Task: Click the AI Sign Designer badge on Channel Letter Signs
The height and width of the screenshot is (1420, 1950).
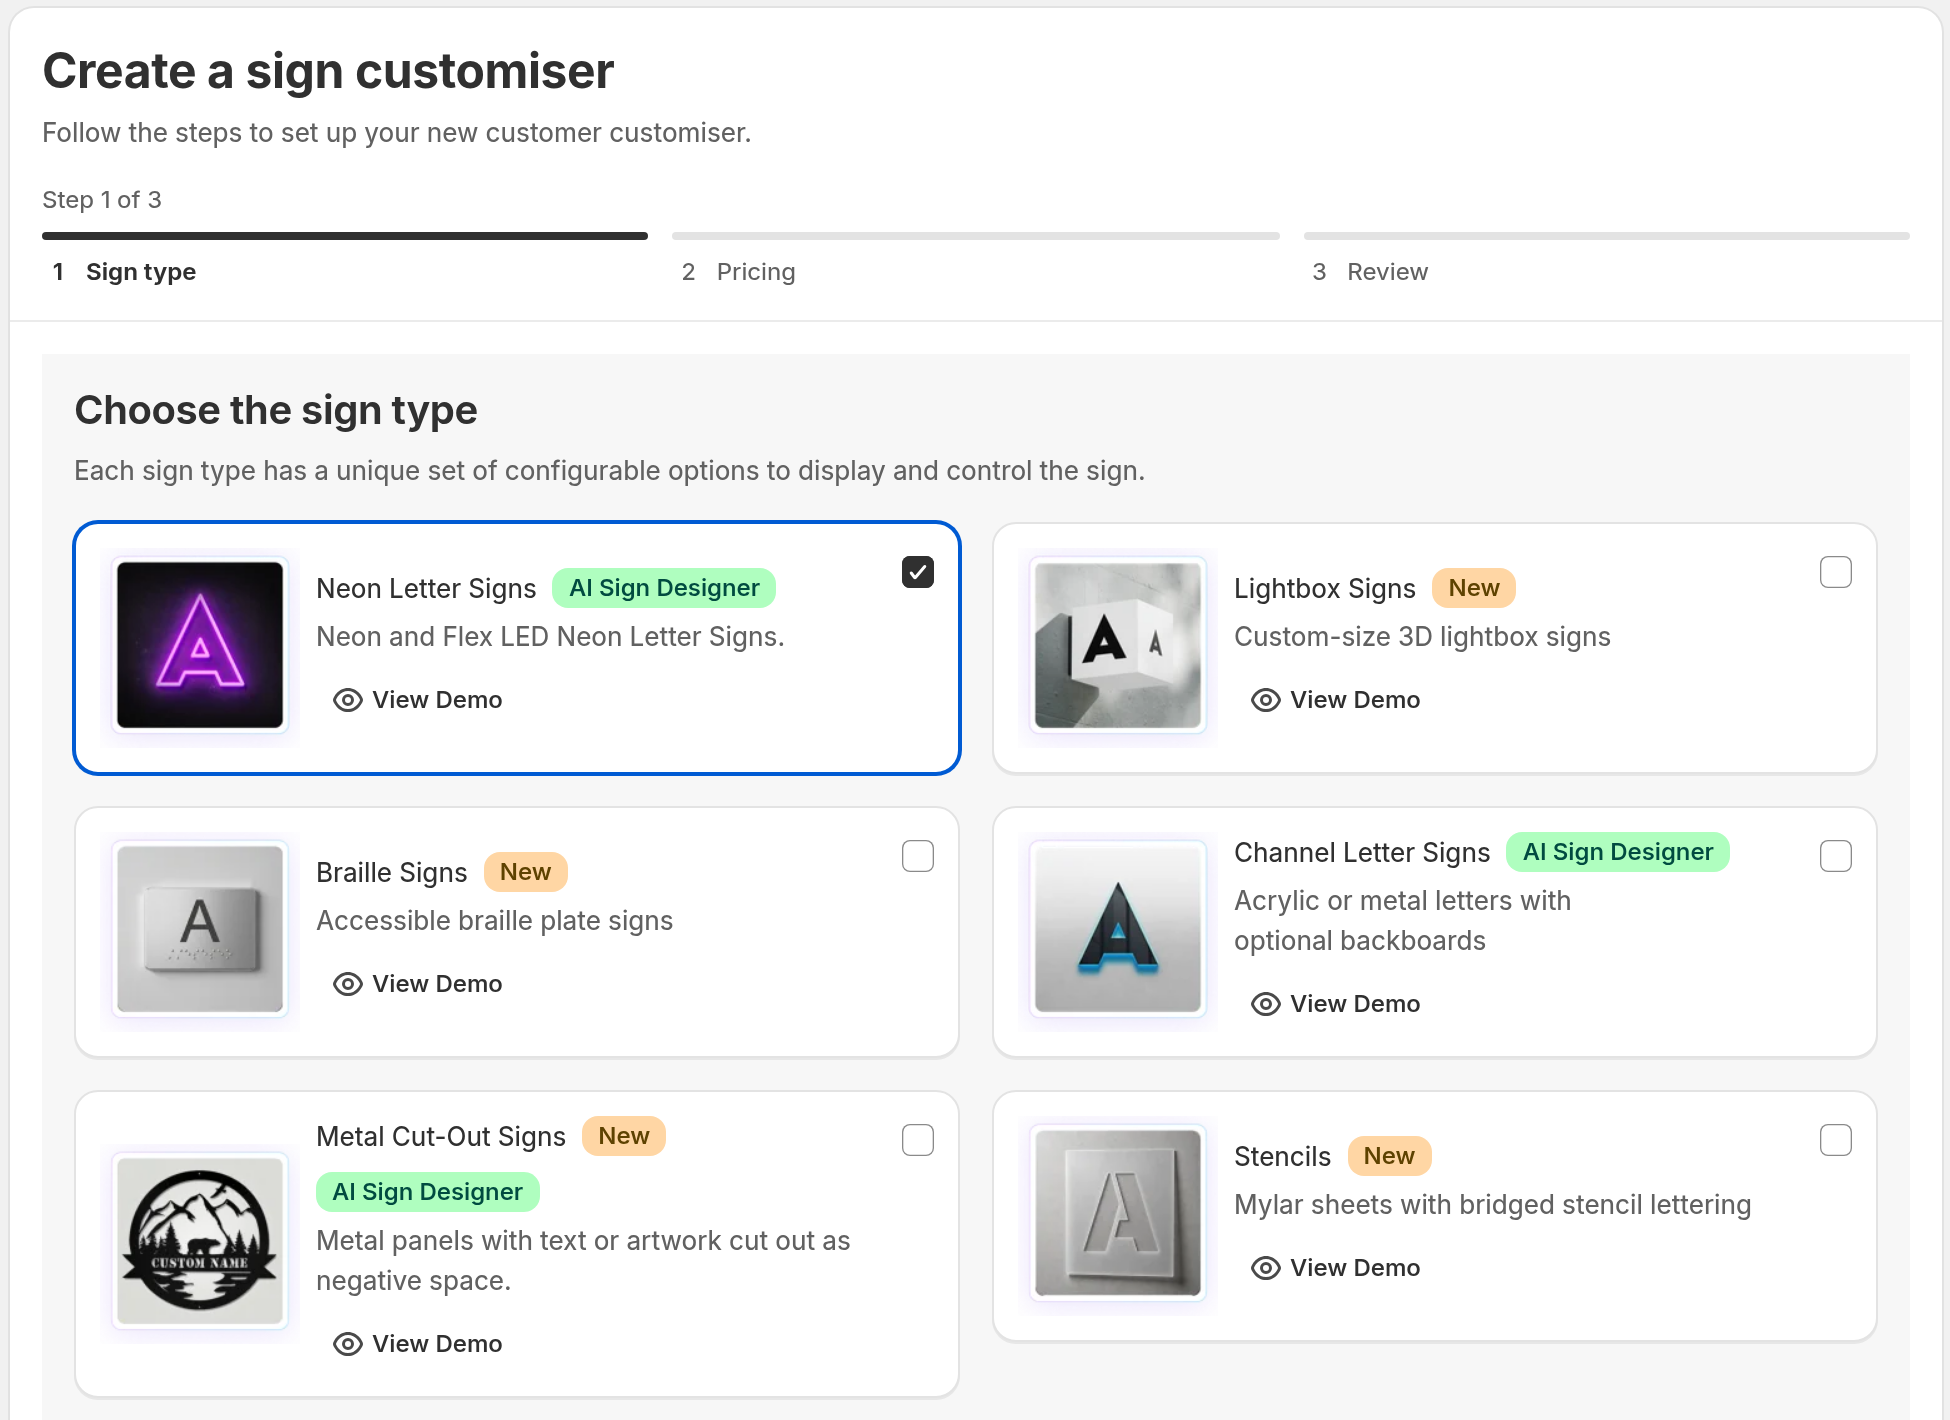Action: pyautogui.click(x=1618, y=852)
